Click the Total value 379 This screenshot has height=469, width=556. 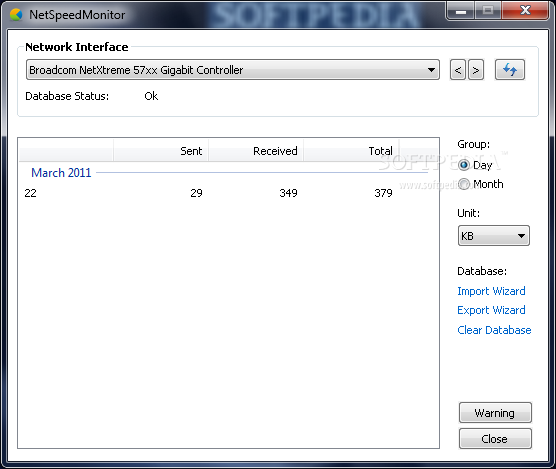pos(383,193)
